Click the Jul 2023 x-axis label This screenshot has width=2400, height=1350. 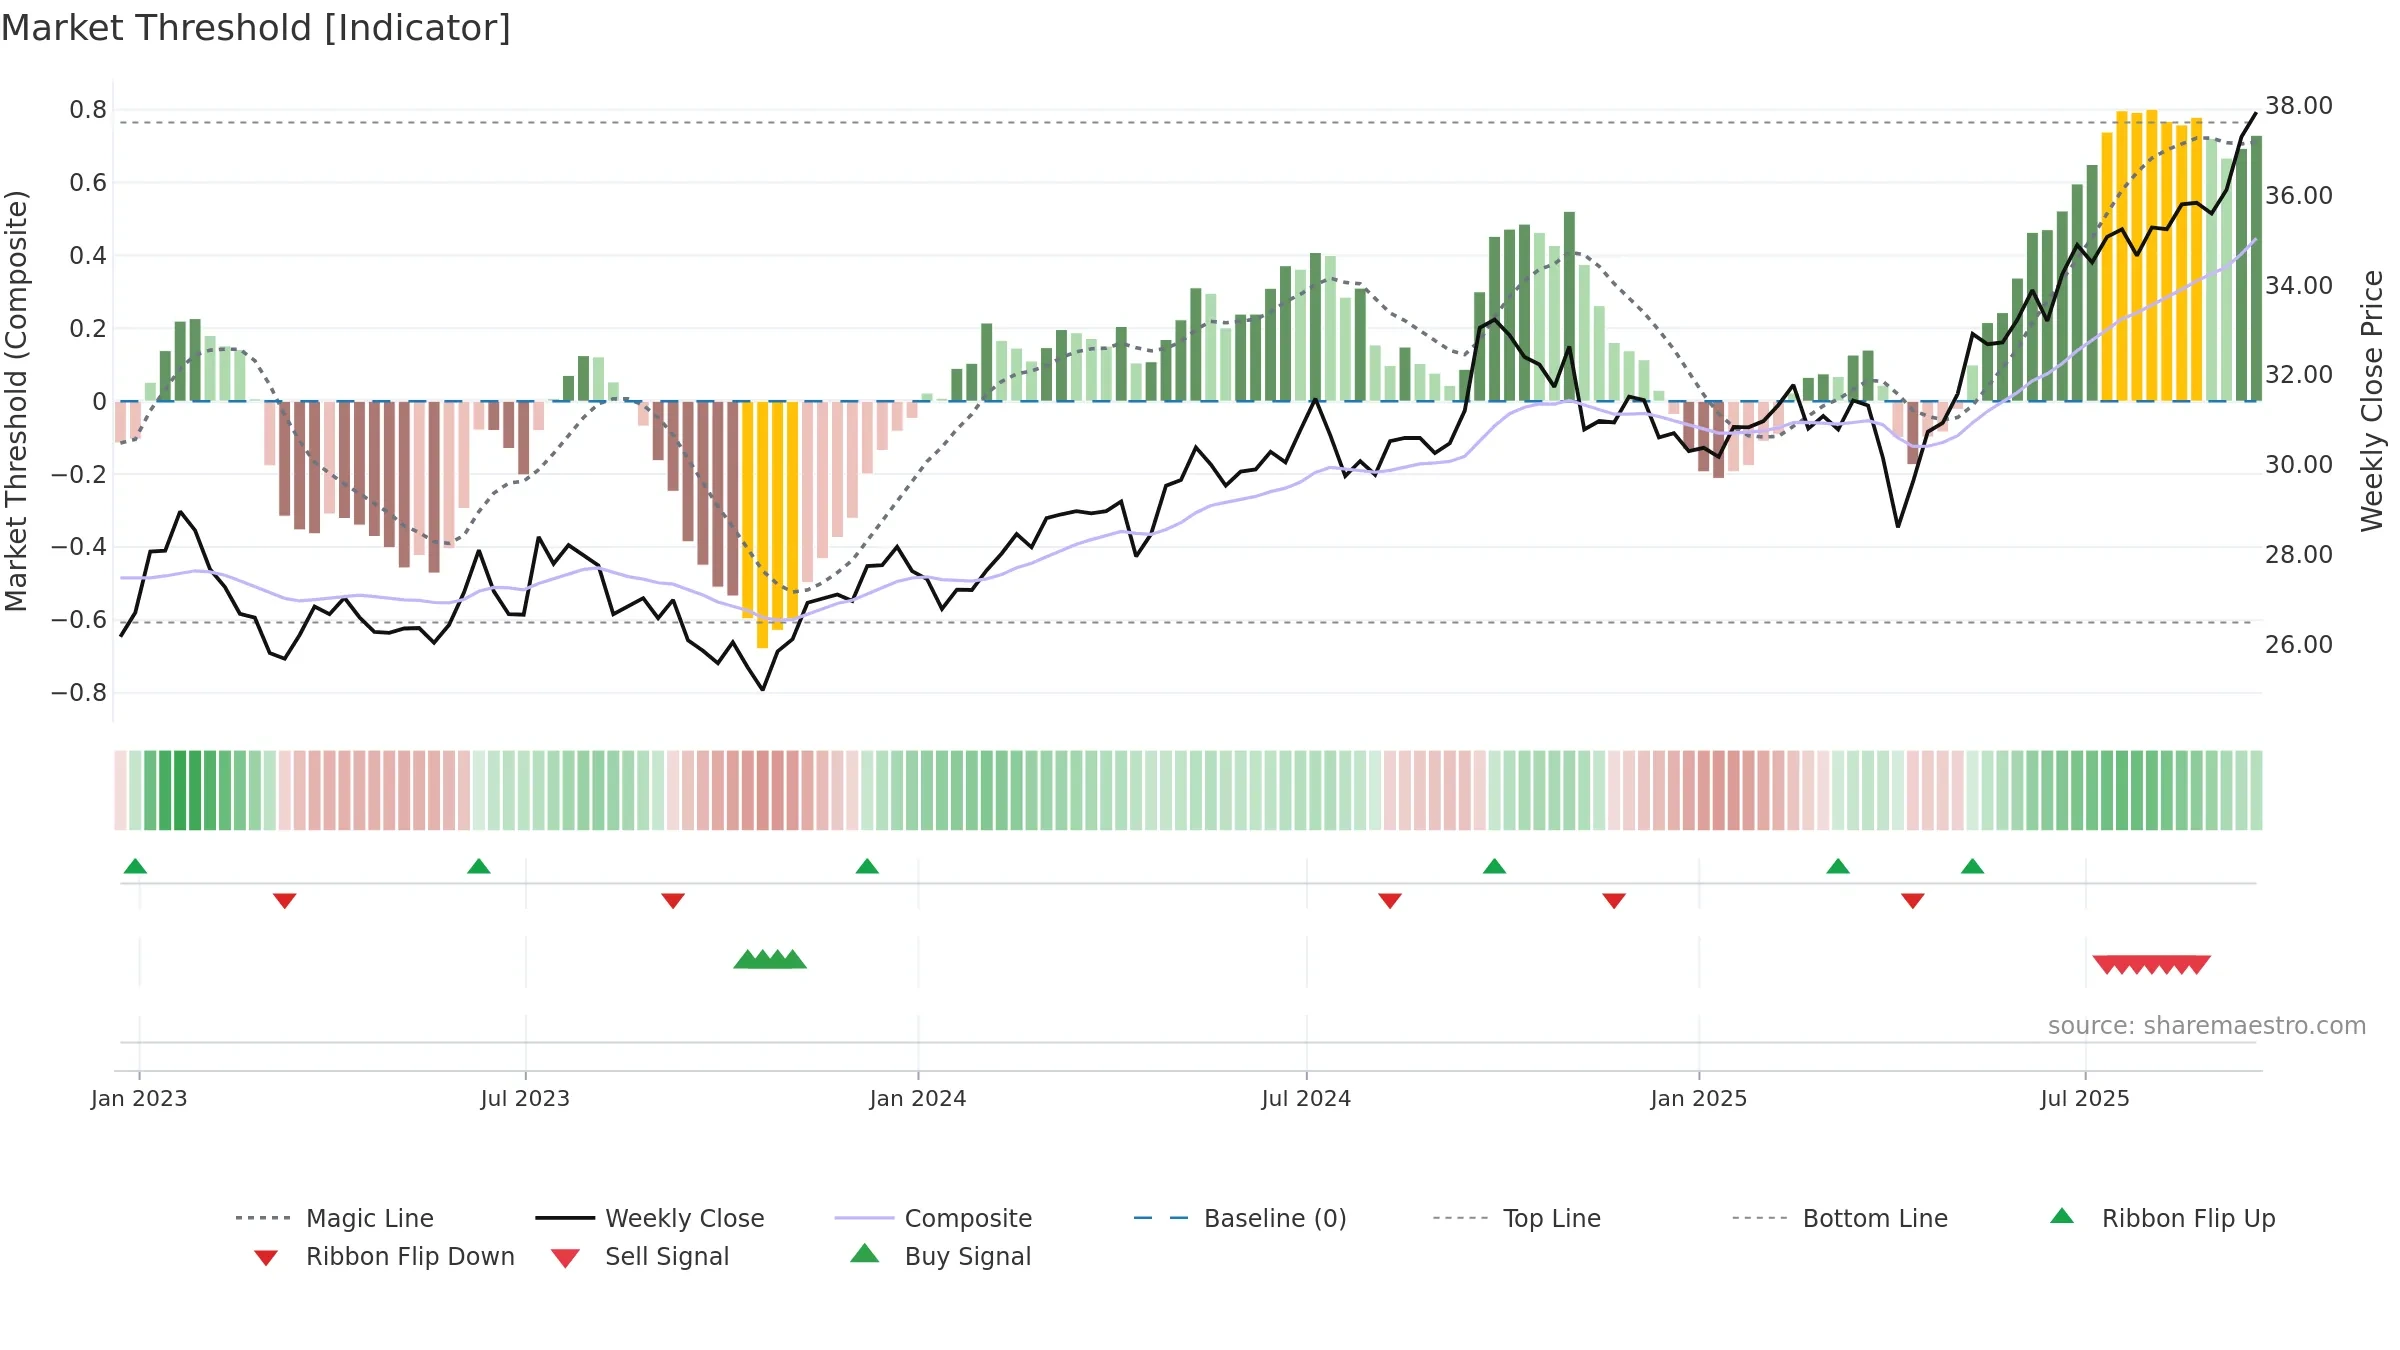tap(525, 1098)
